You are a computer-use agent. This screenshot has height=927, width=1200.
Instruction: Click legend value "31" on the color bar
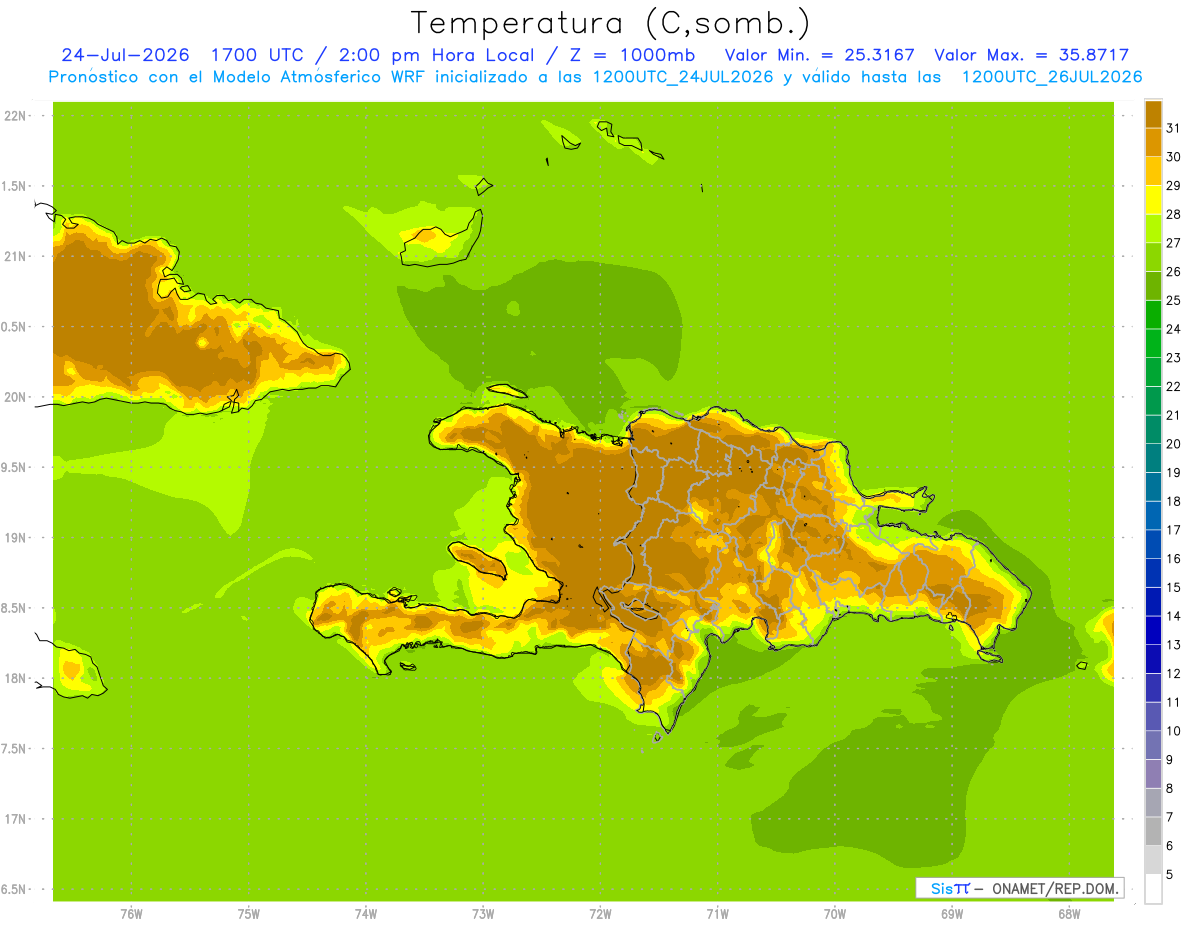pos(1173,128)
